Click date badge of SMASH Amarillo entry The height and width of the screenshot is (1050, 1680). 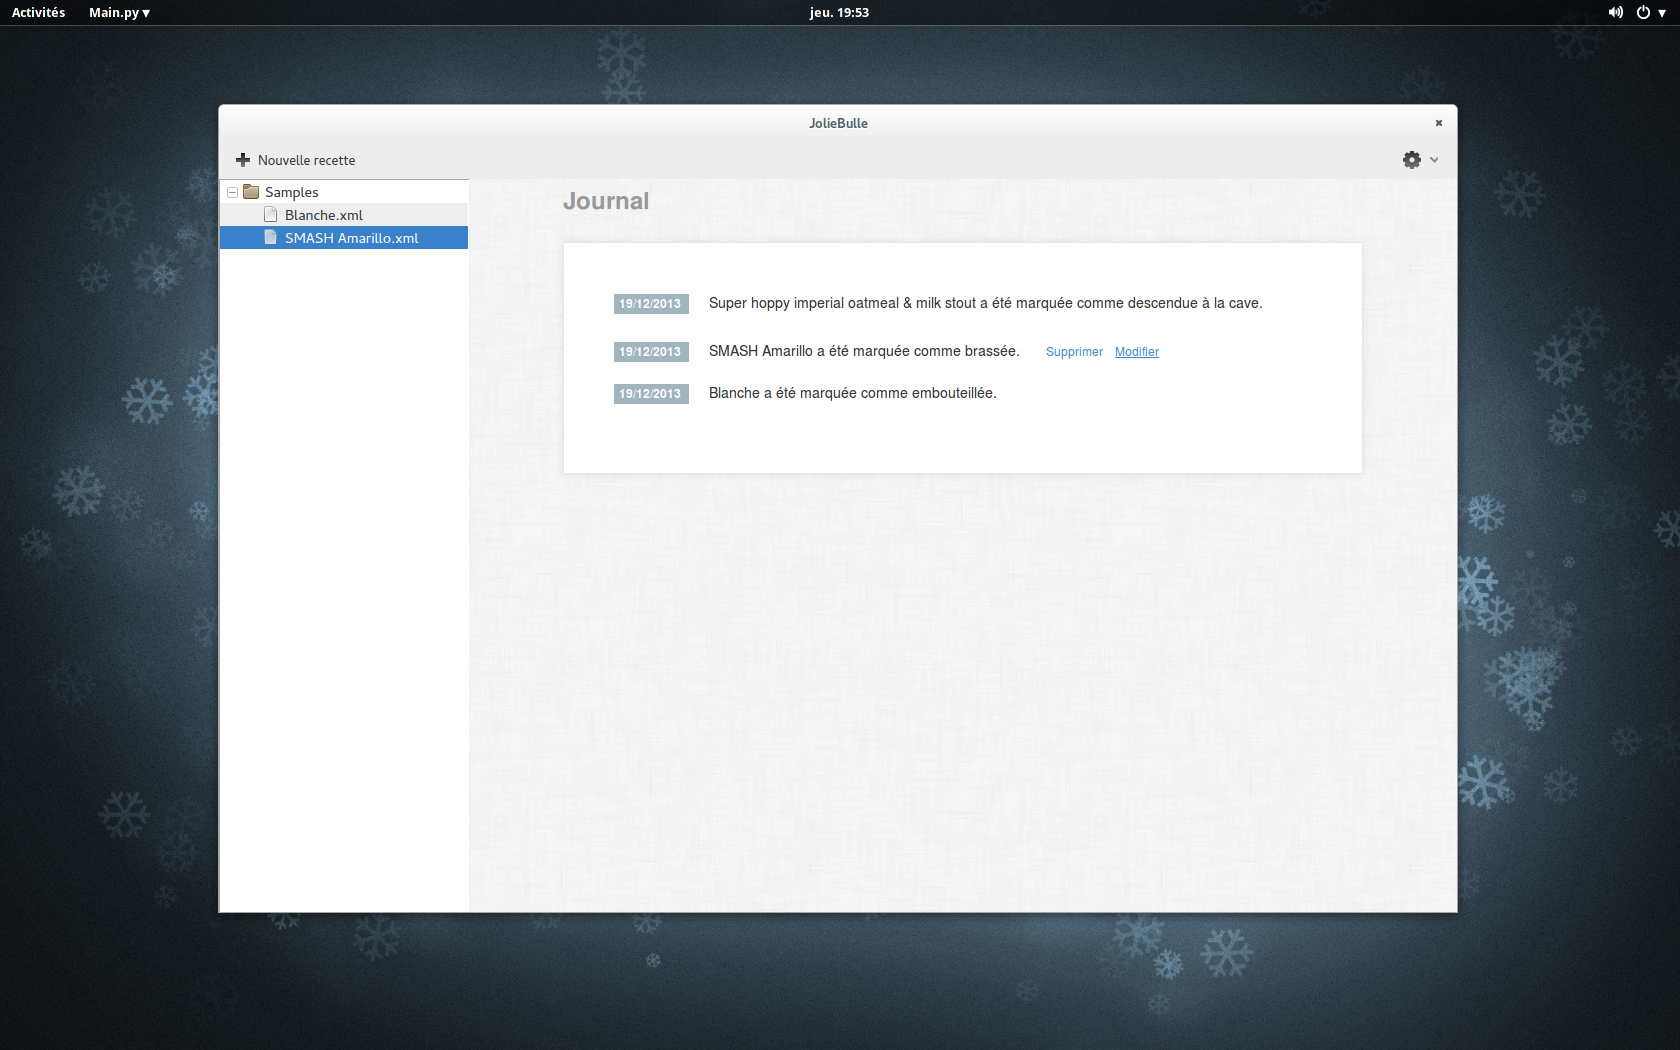pos(651,352)
